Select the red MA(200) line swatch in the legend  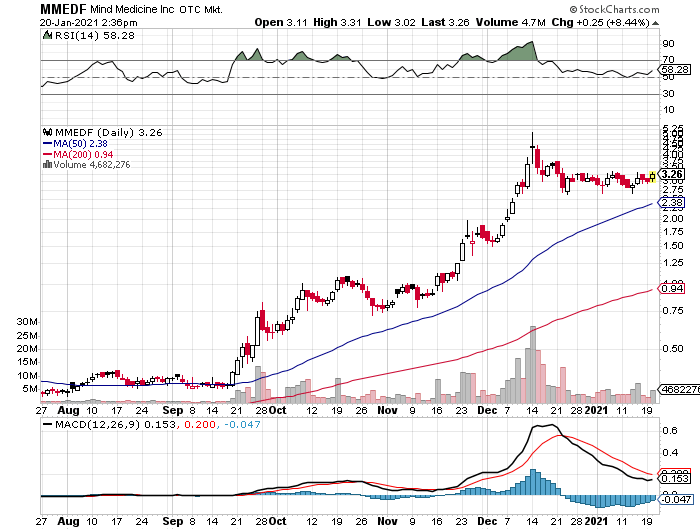pyautogui.click(x=47, y=154)
